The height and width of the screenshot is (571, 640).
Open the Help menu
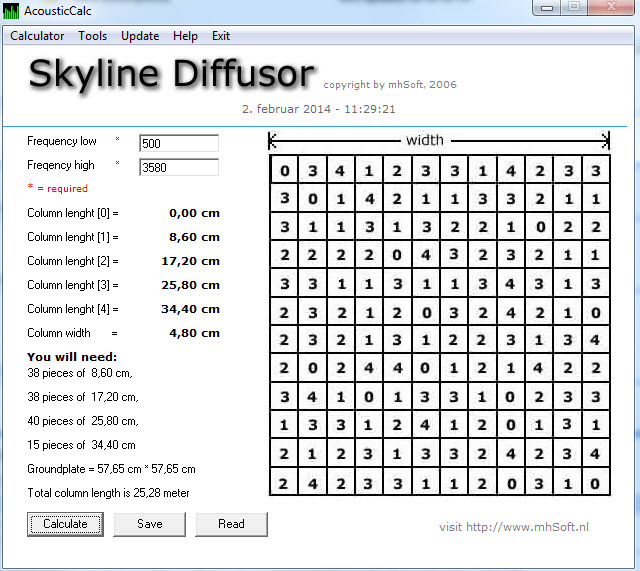point(185,36)
